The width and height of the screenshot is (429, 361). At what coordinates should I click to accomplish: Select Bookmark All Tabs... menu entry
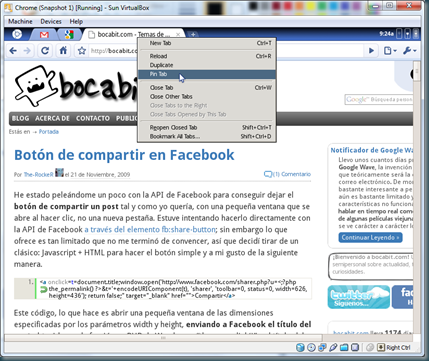point(207,137)
